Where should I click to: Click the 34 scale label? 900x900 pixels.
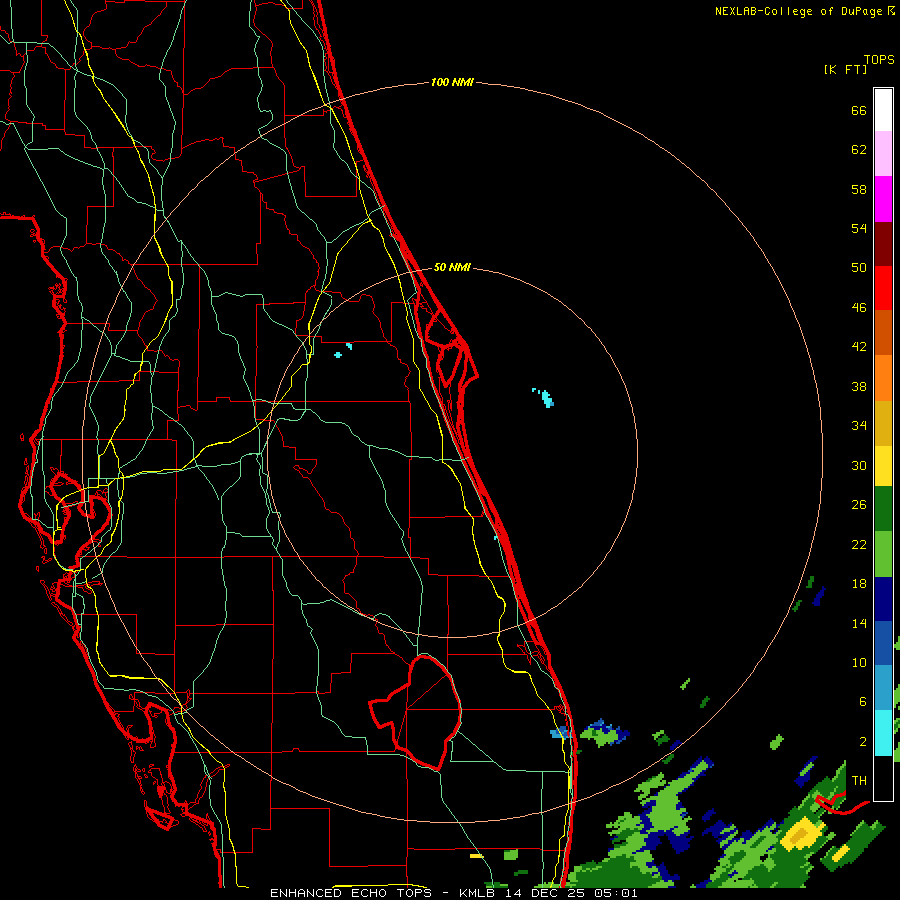tap(859, 425)
